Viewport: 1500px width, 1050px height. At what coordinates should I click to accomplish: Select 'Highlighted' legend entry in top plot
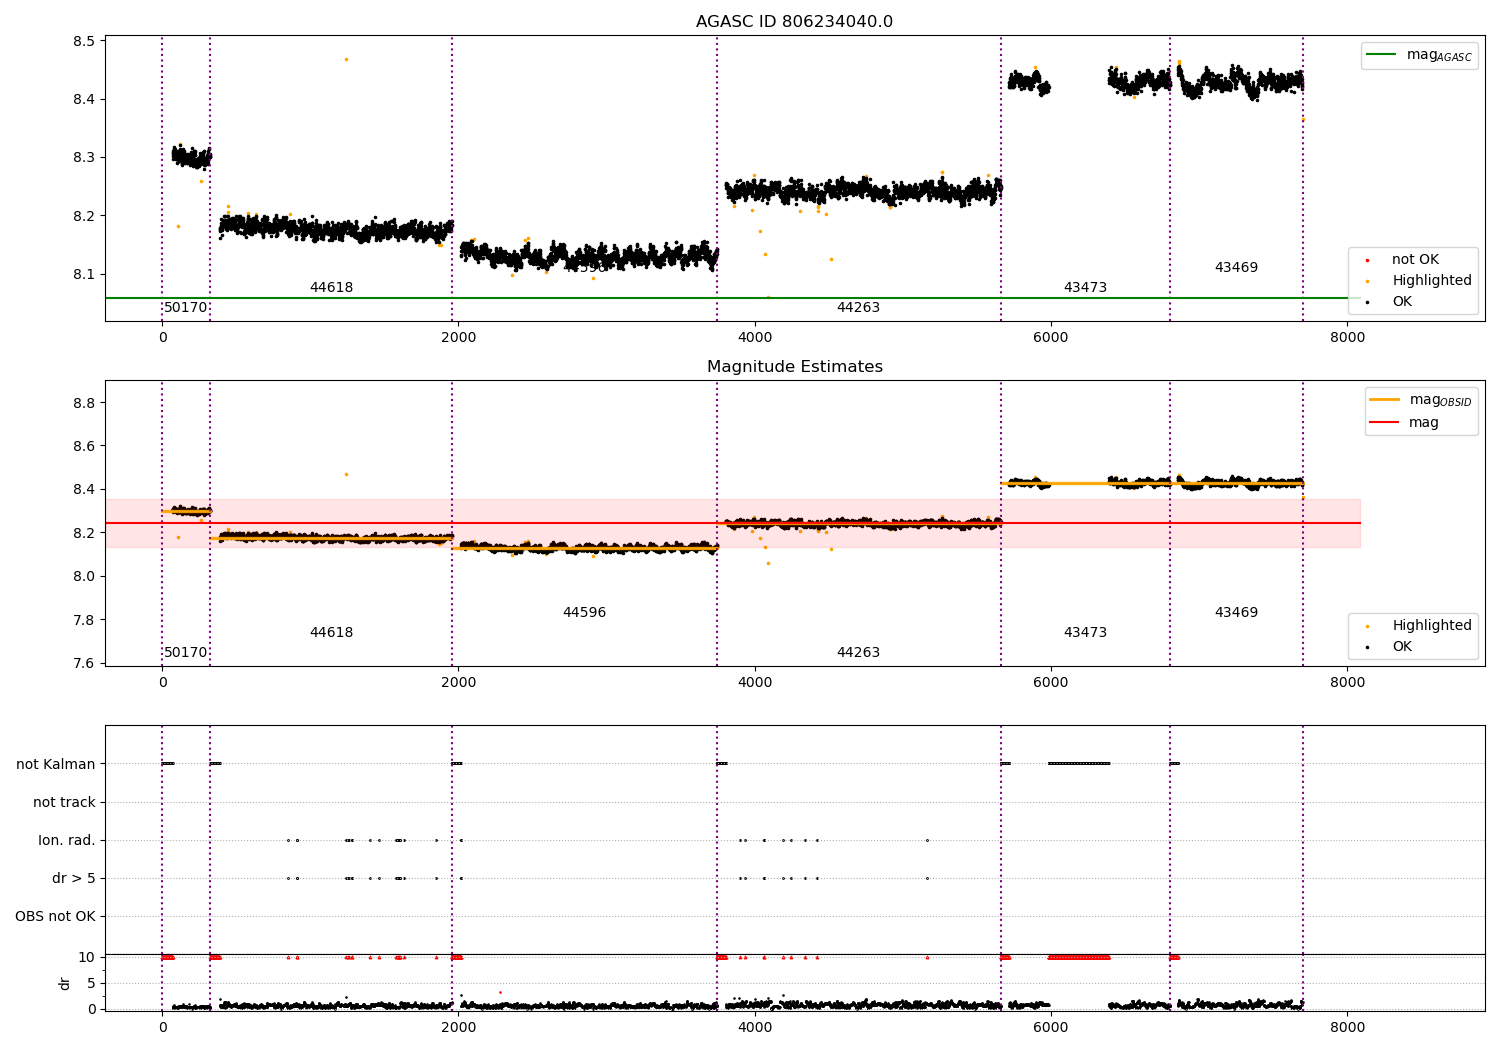(1432, 281)
